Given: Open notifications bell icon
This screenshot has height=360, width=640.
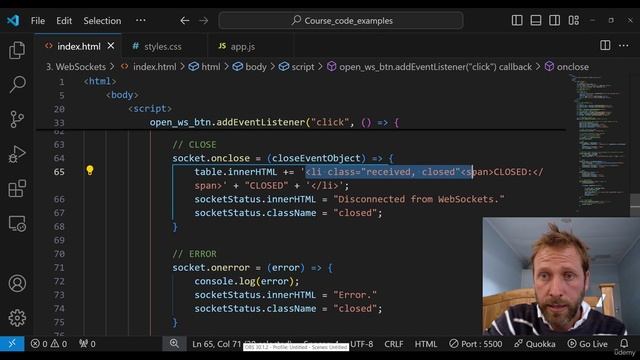Looking at the screenshot, I should point(624,344).
